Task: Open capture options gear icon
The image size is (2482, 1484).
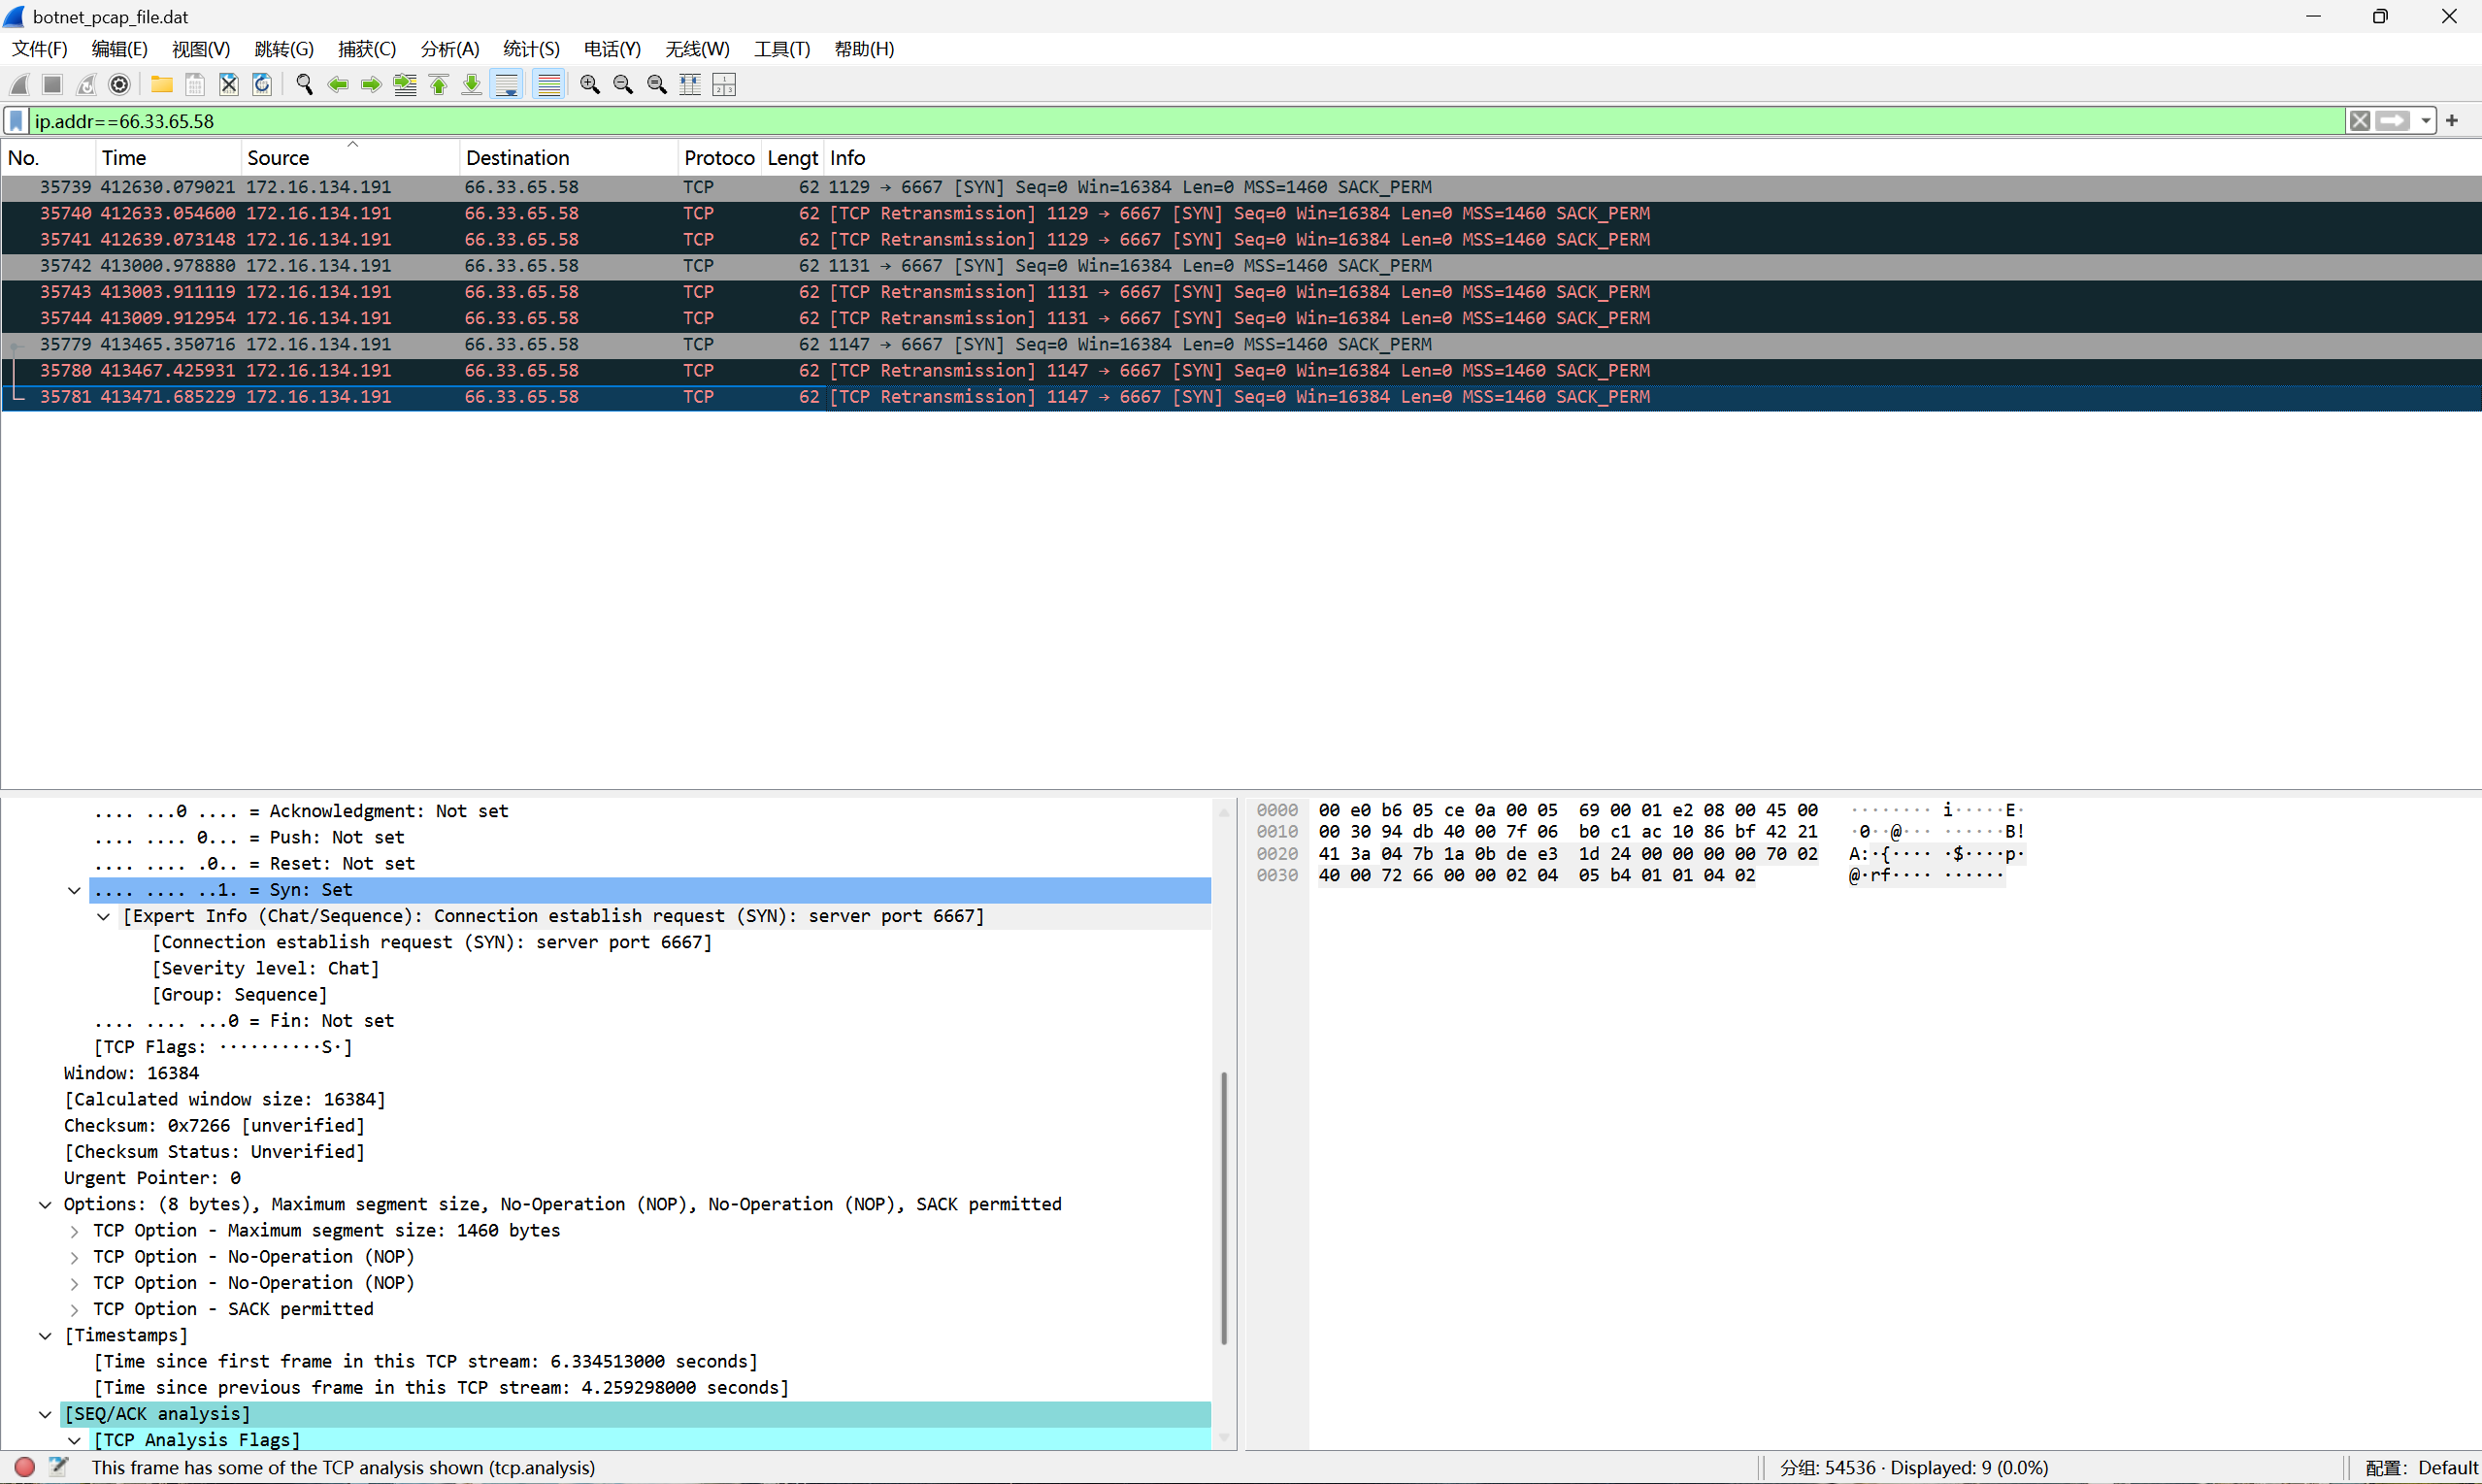Action: click(119, 85)
